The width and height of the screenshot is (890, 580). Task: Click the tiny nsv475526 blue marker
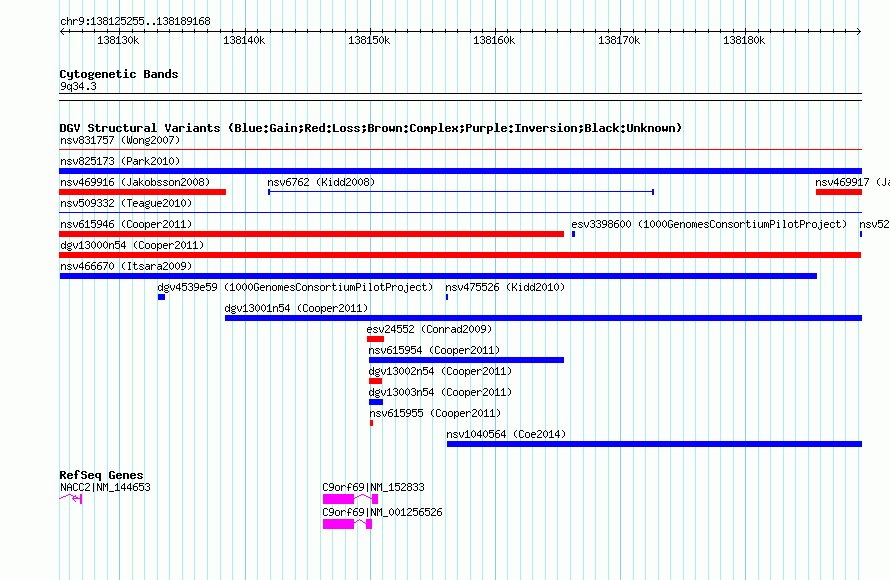coord(447,297)
